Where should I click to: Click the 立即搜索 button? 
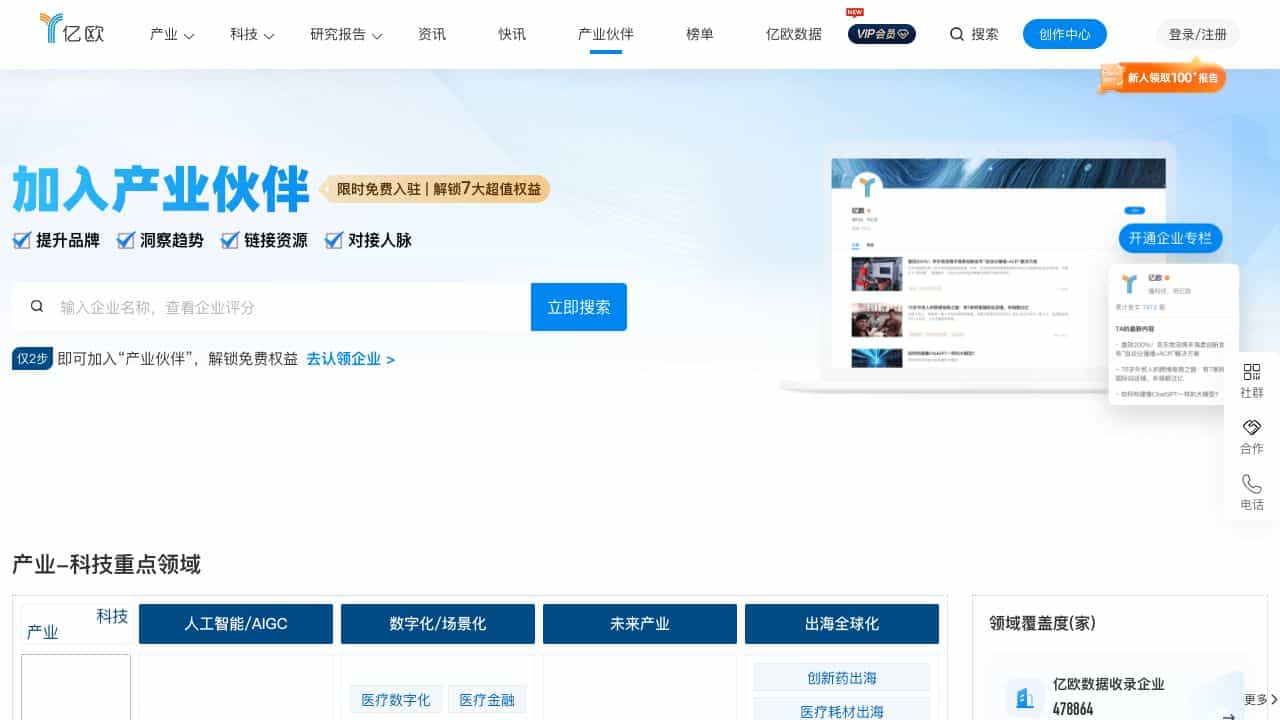coord(579,307)
